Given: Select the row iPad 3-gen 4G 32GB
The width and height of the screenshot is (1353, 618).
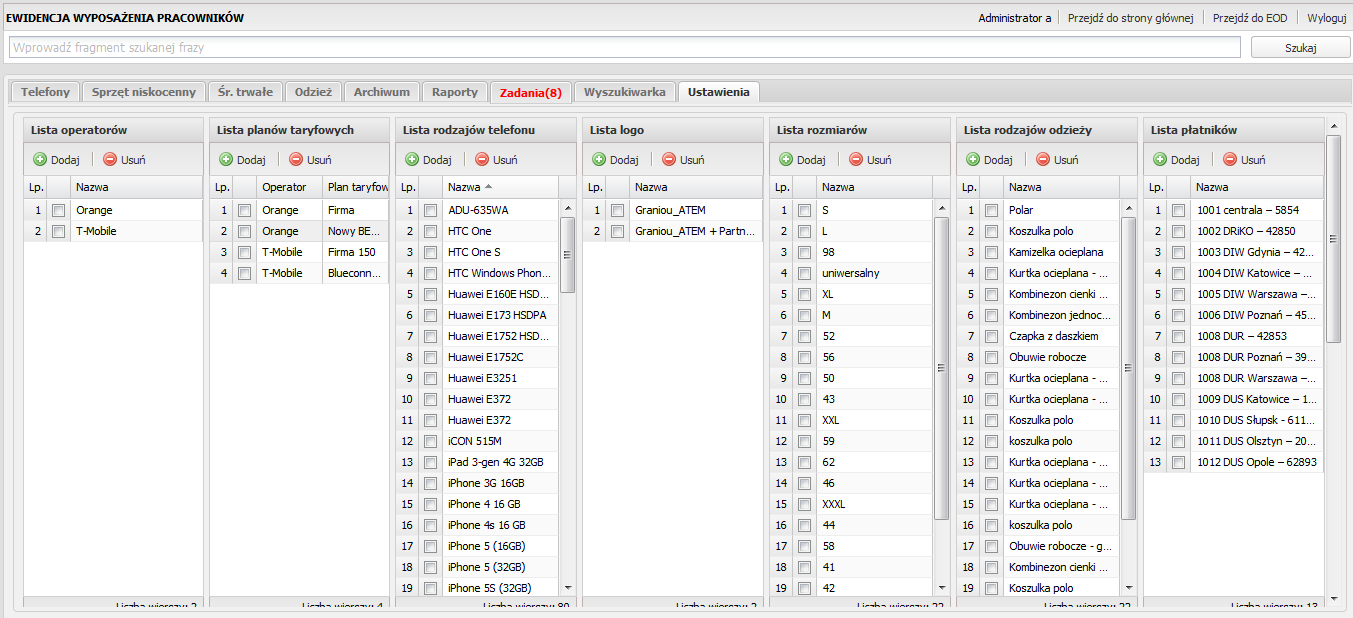Looking at the screenshot, I should tap(477, 462).
